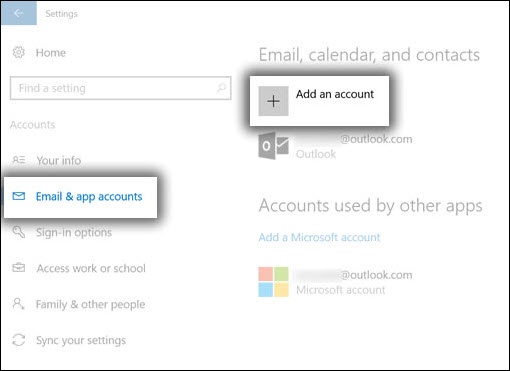Open Sign-in options page
The width and height of the screenshot is (510, 371).
click(x=74, y=232)
